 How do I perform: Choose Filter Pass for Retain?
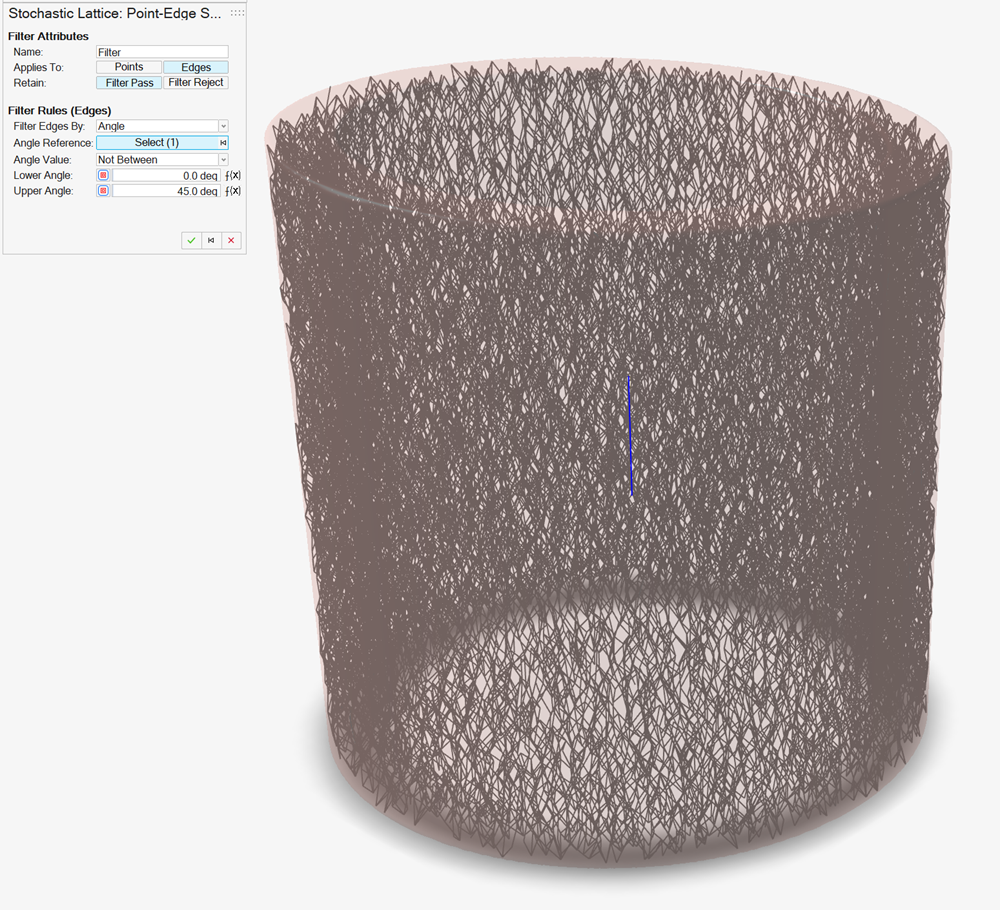[129, 83]
